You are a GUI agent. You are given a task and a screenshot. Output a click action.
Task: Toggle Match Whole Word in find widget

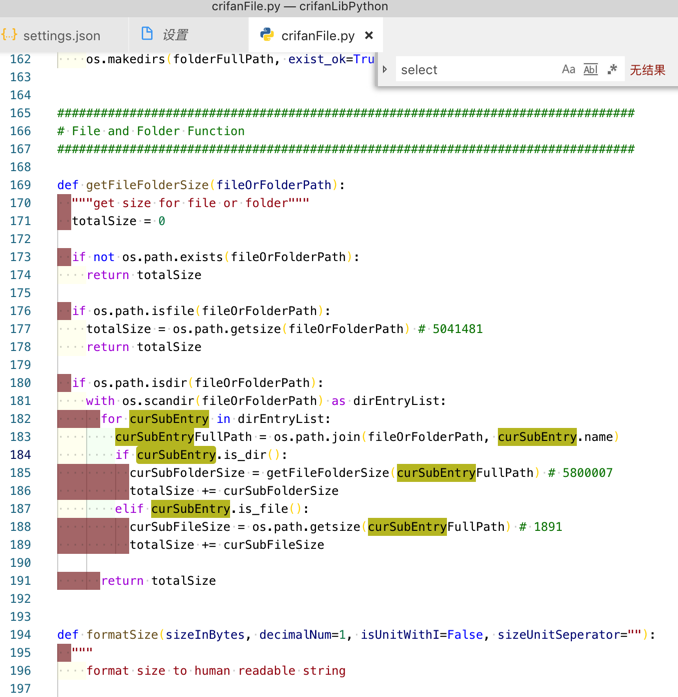coord(590,69)
